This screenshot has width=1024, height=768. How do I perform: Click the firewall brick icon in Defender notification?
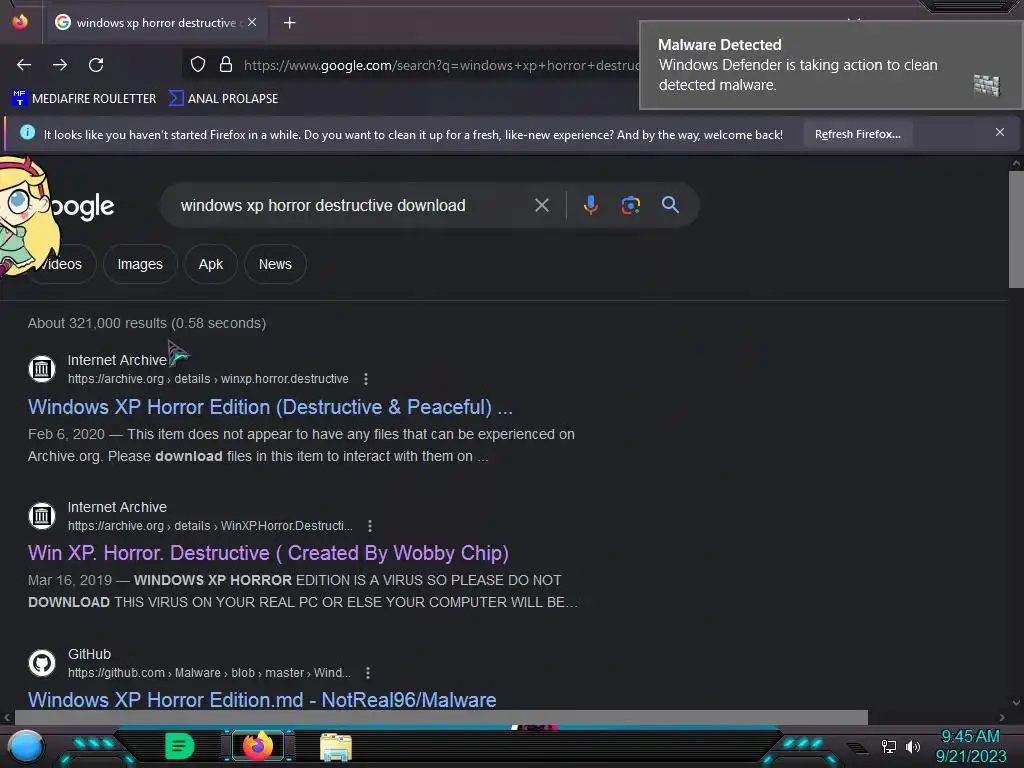(986, 85)
